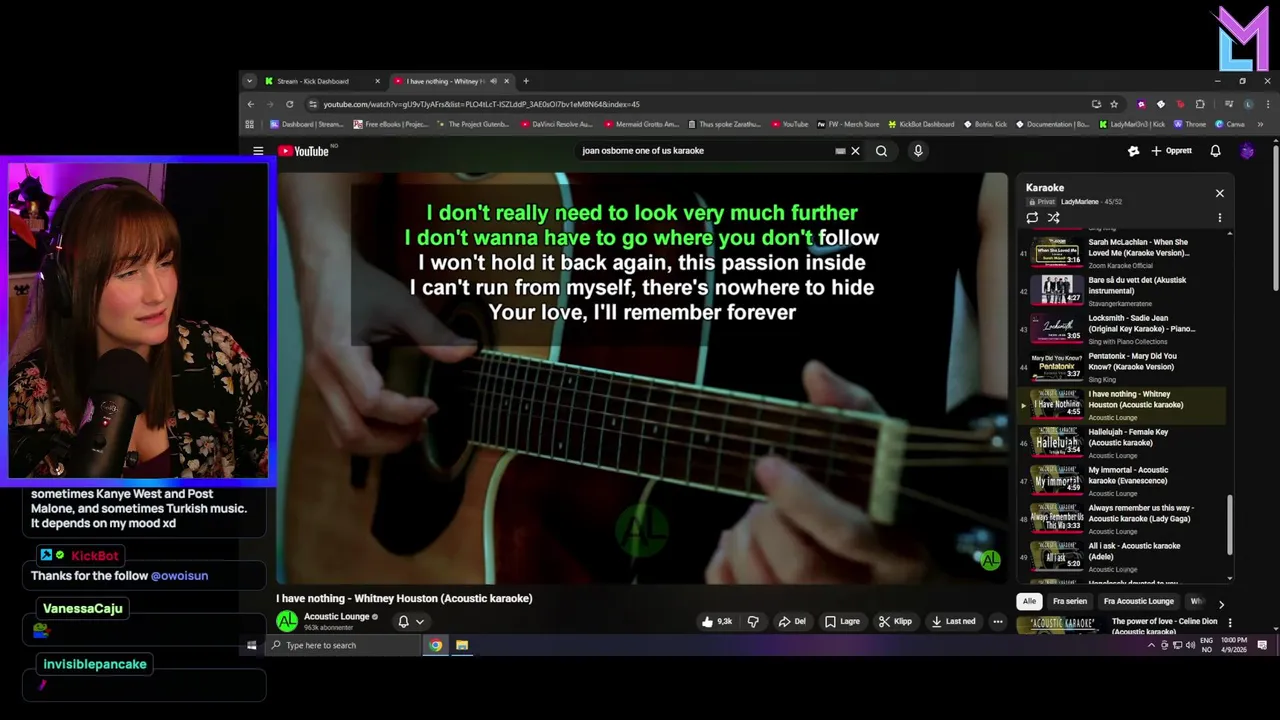
Task: Open Acoustic Lounge channel name link
Action: [337, 617]
